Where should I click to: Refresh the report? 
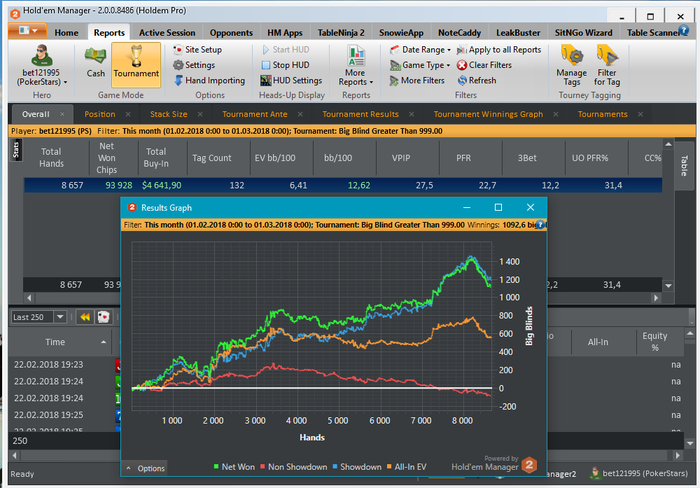pyautogui.click(x=477, y=80)
